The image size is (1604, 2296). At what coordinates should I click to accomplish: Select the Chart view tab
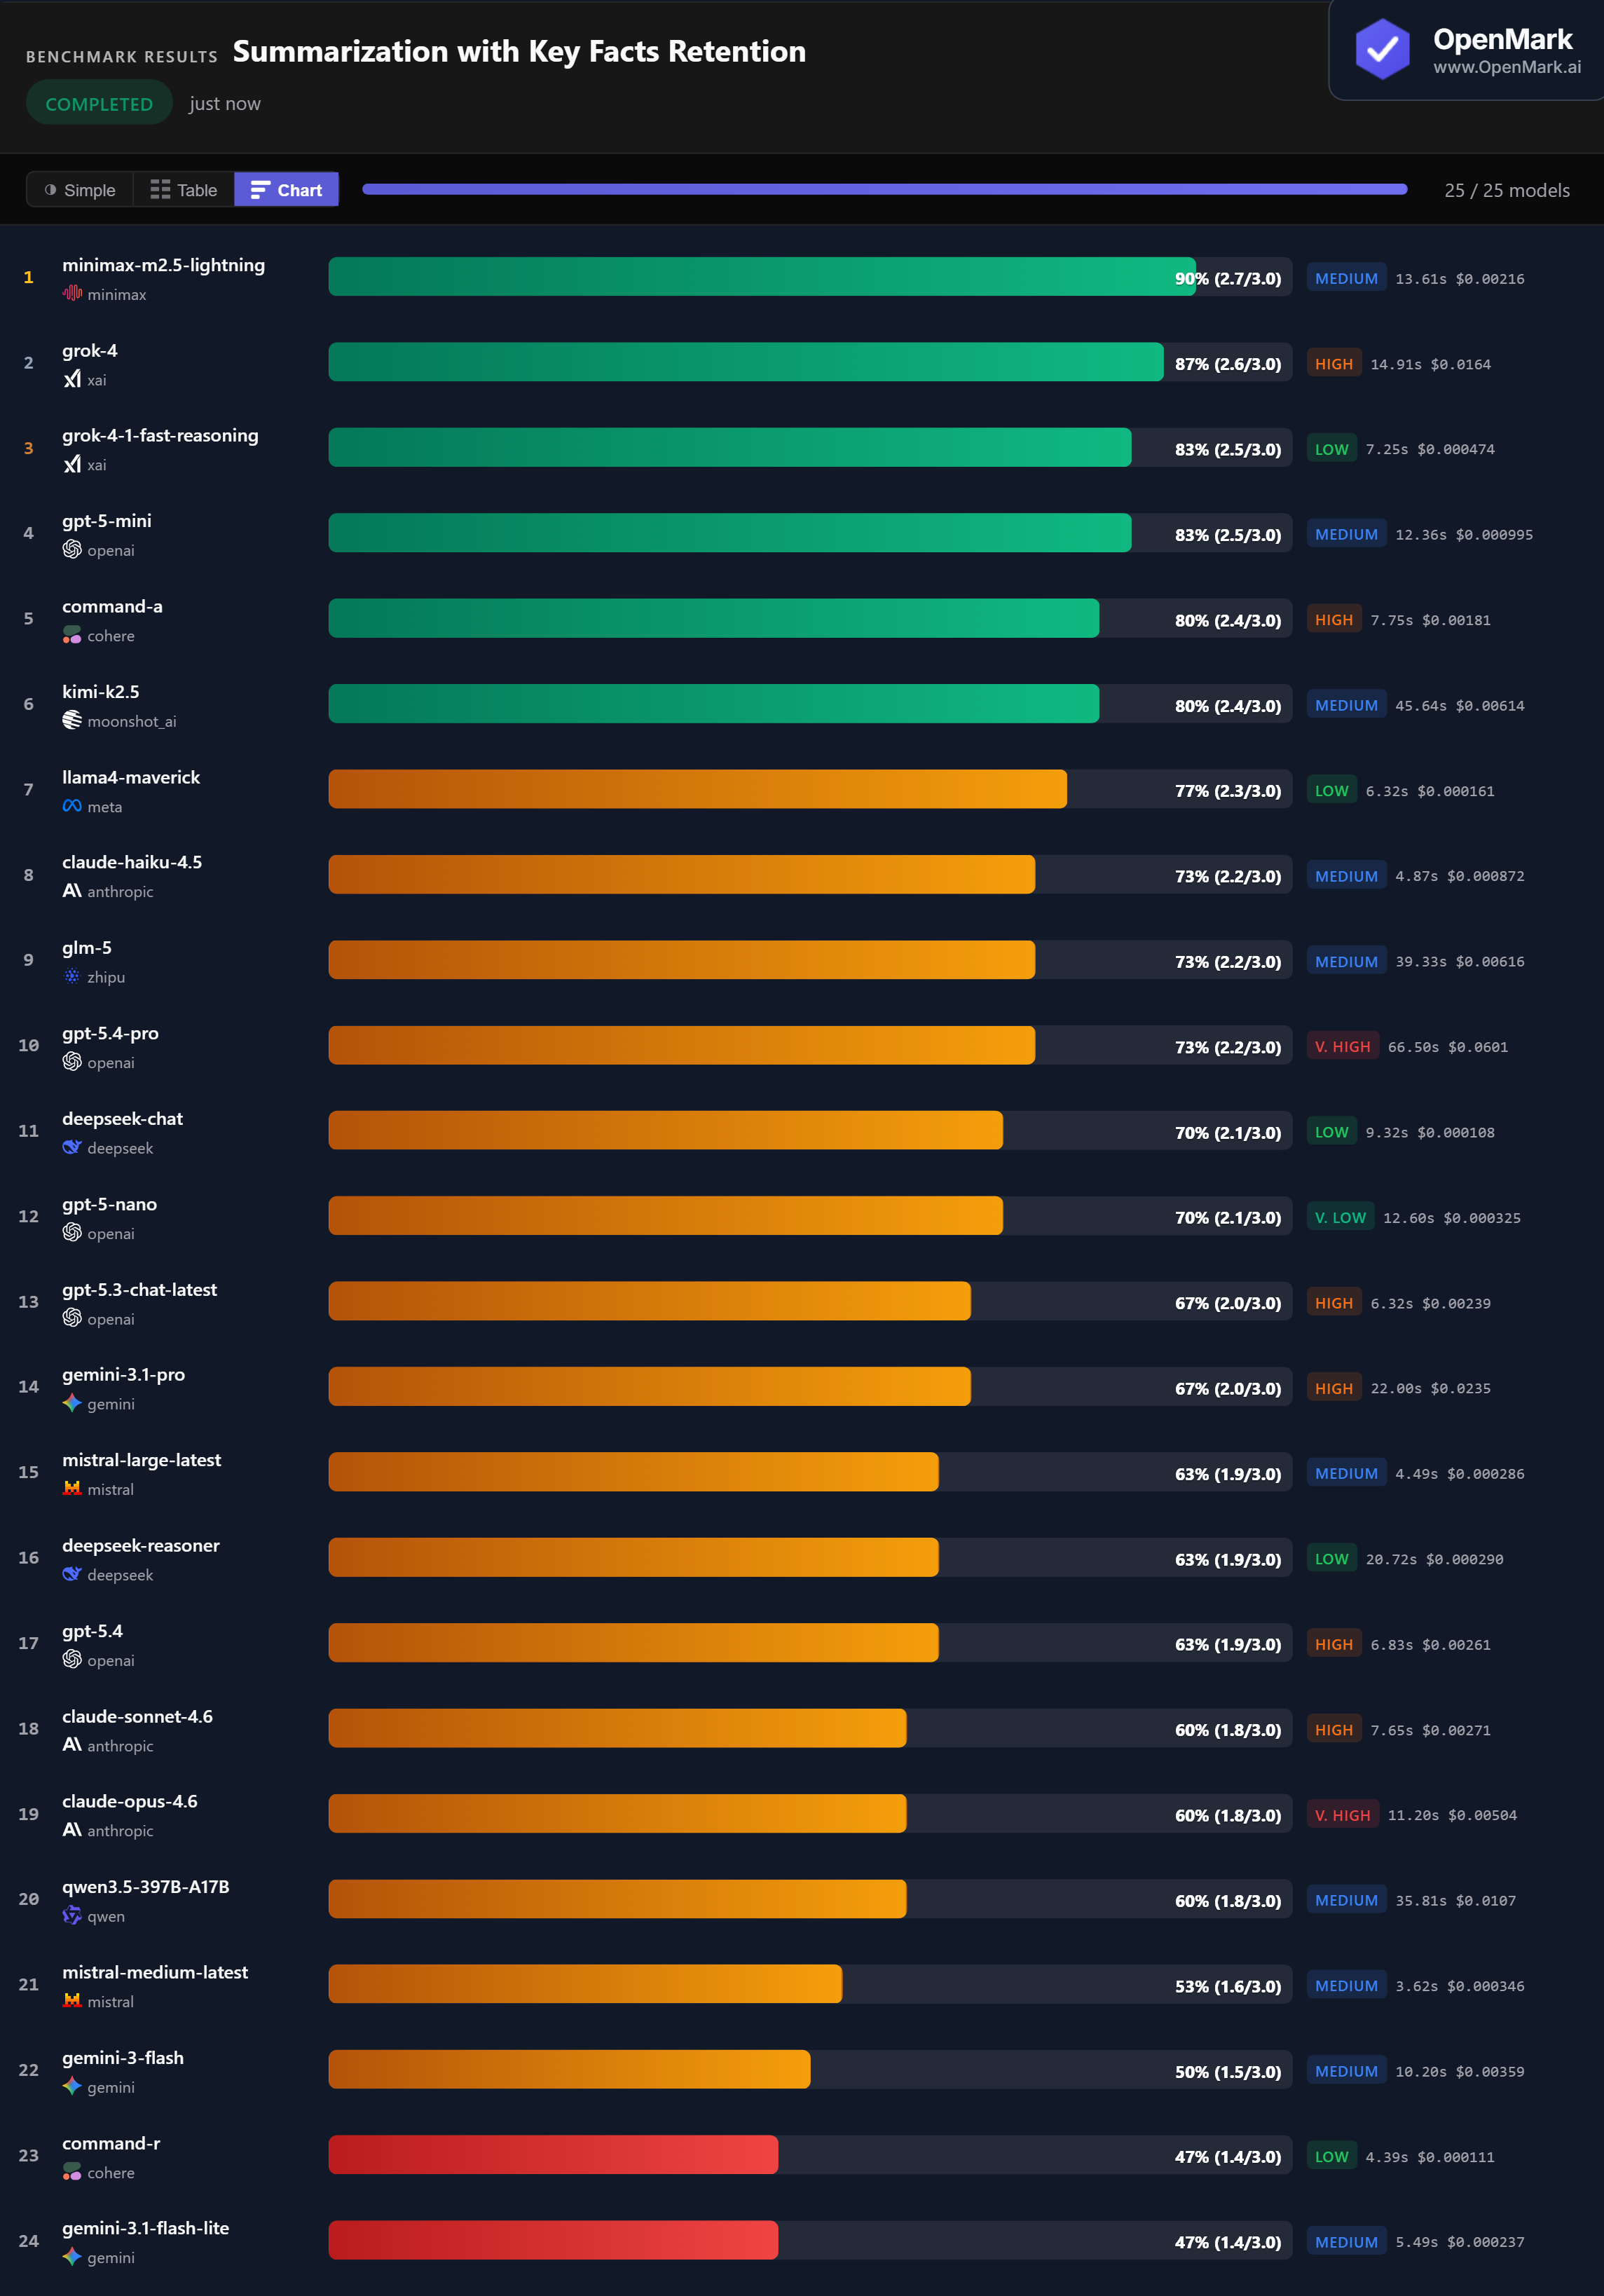click(x=286, y=189)
